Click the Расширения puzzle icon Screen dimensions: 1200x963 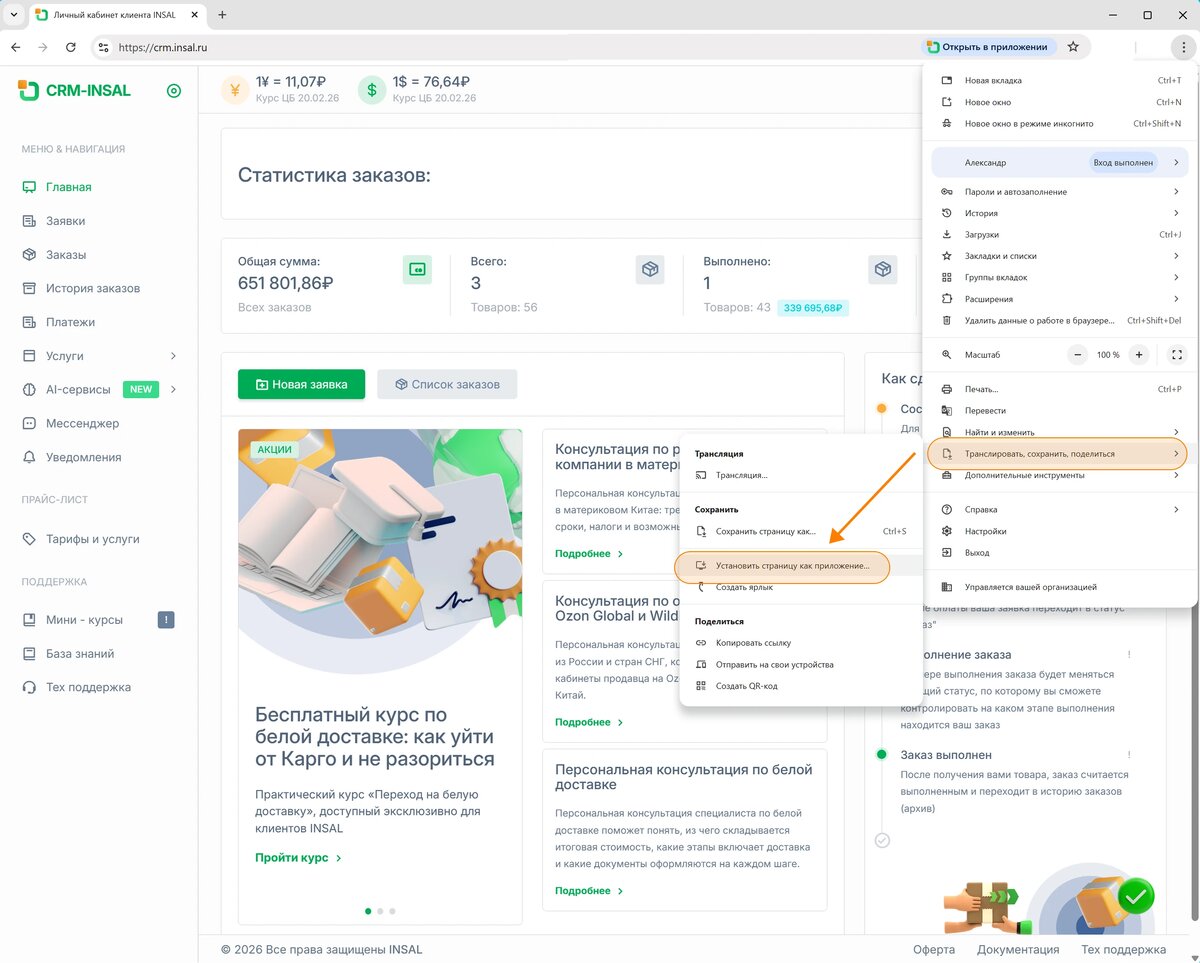click(x=947, y=299)
